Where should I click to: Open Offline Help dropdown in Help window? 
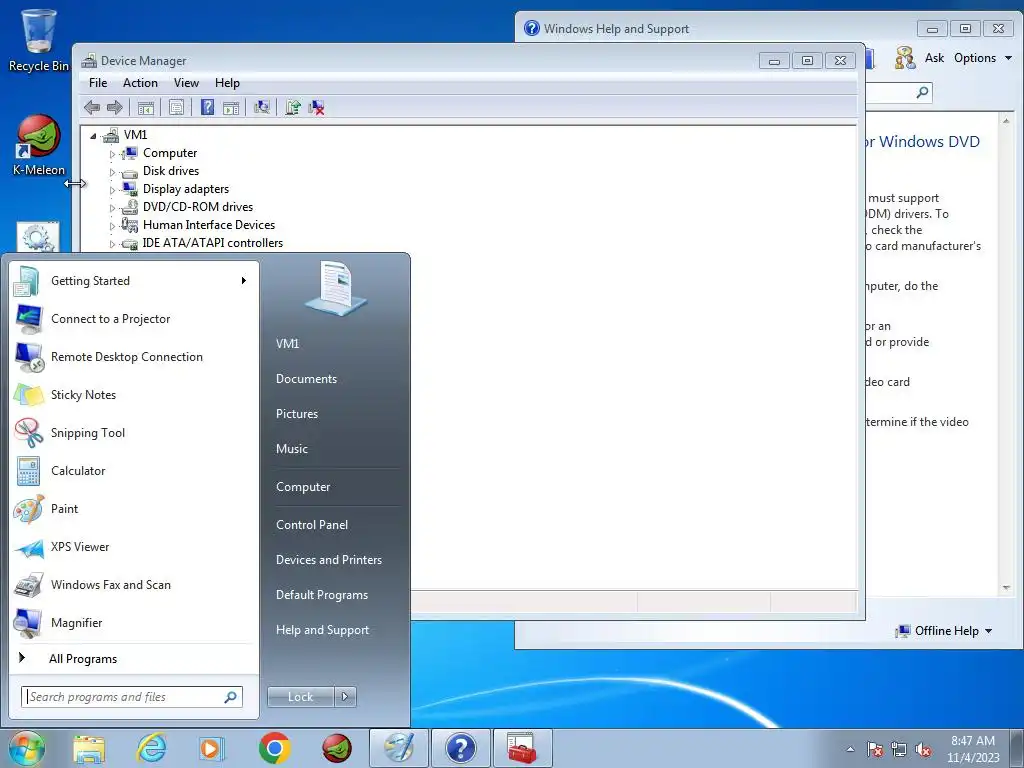pyautogui.click(x=944, y=631)
